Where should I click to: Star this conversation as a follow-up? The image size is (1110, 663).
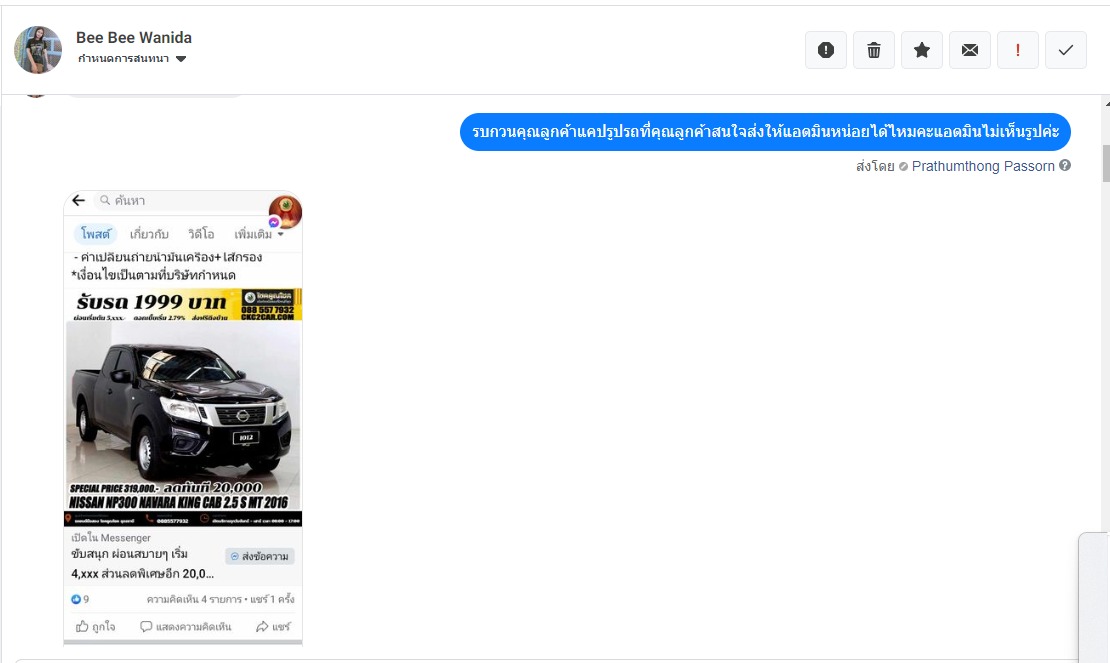pos(922,50)
